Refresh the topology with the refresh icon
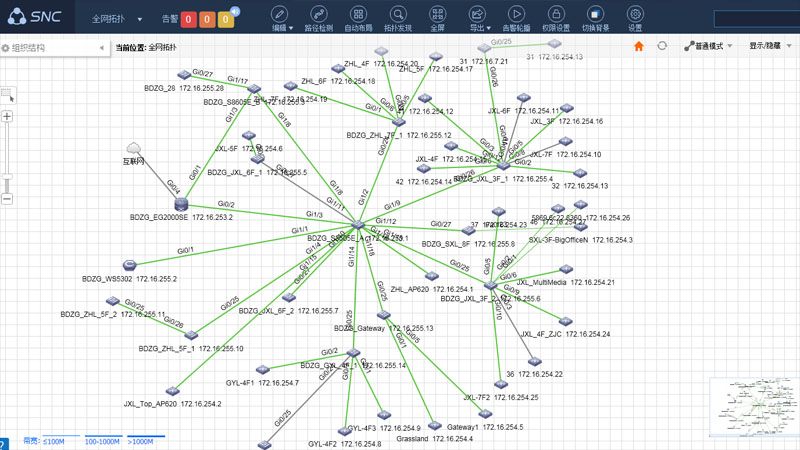800x450 pixels. [x=662, y=46]
